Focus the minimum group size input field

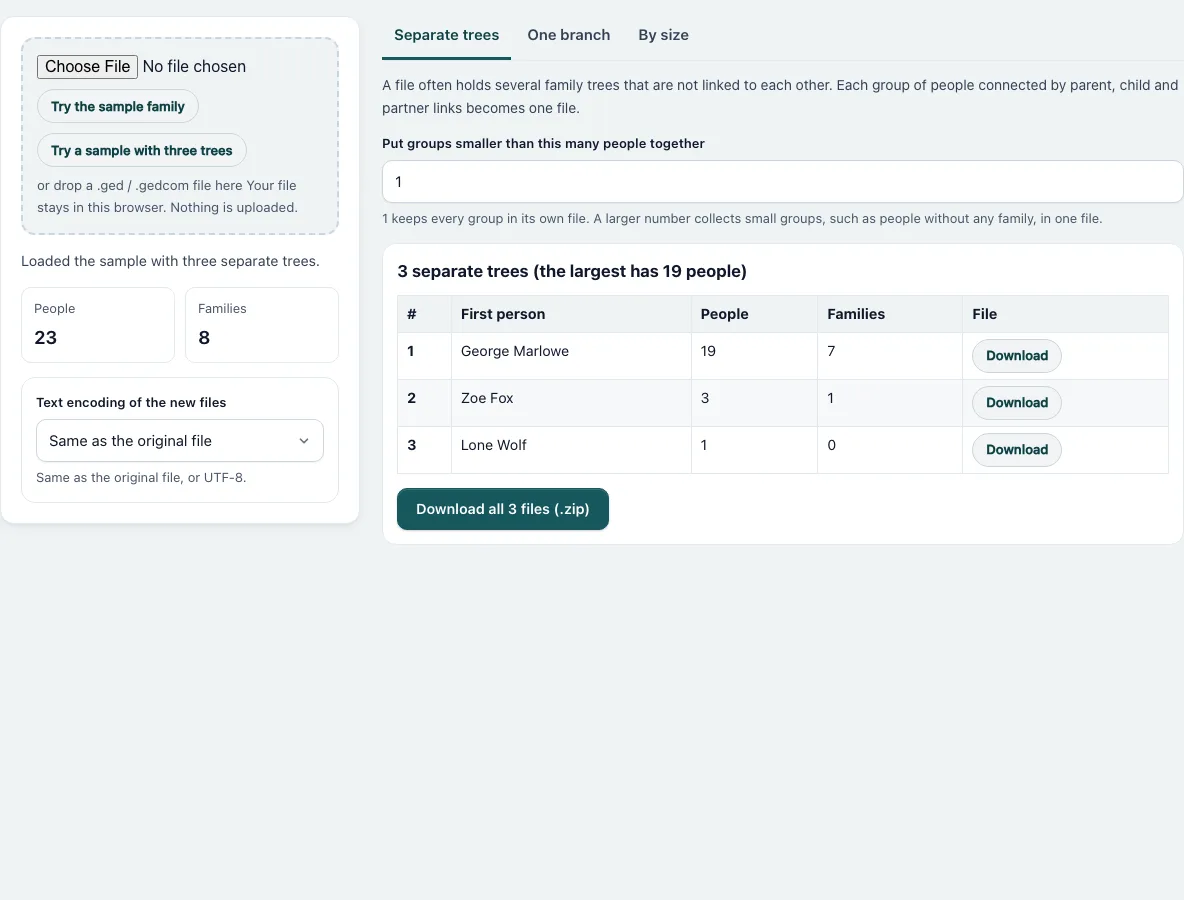point(782,181)
